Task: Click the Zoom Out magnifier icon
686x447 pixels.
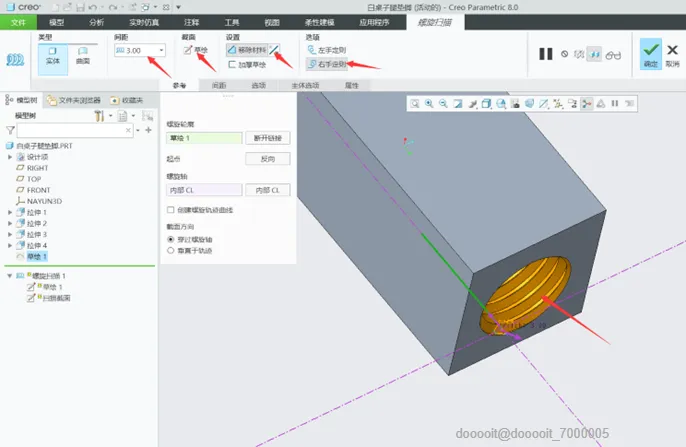Action: point(443,104)
